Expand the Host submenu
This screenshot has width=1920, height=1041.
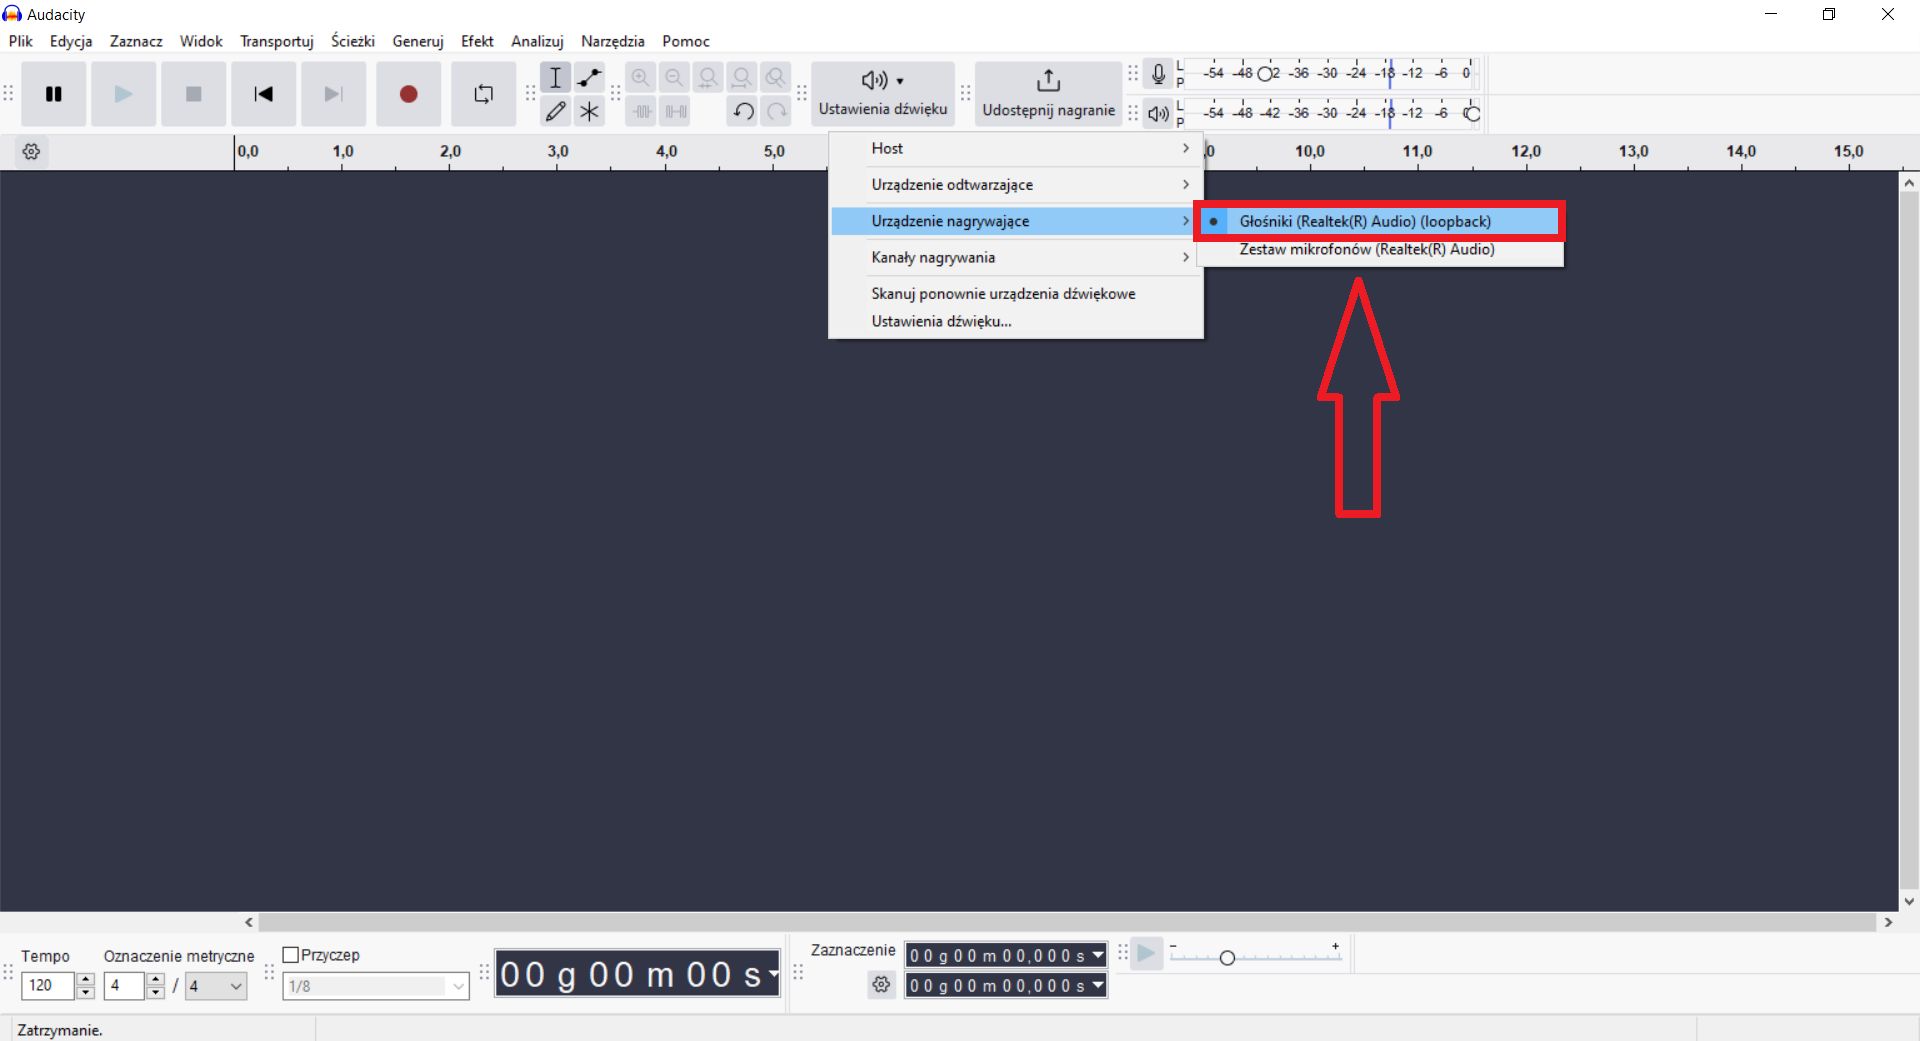point(1016,148)
